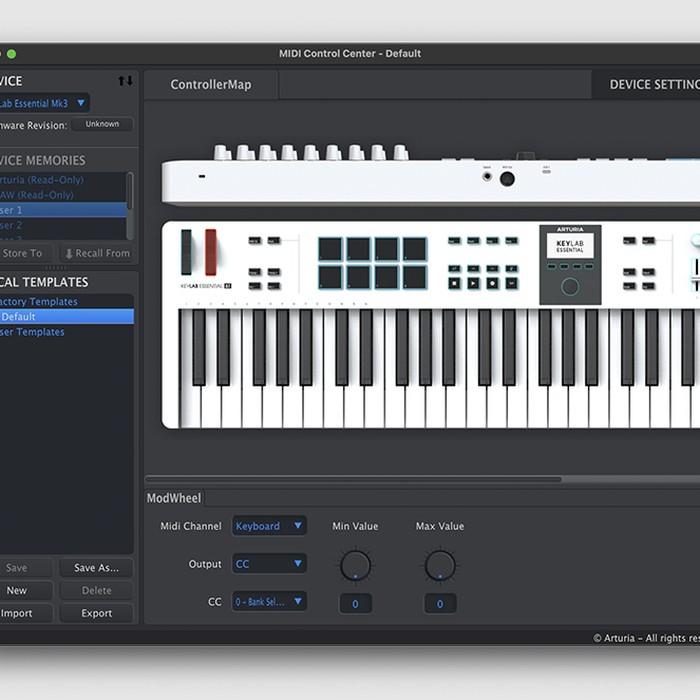Select the Loop button above Stop
The height and width of the screenshot is (700, 700).
click(454, 269)
